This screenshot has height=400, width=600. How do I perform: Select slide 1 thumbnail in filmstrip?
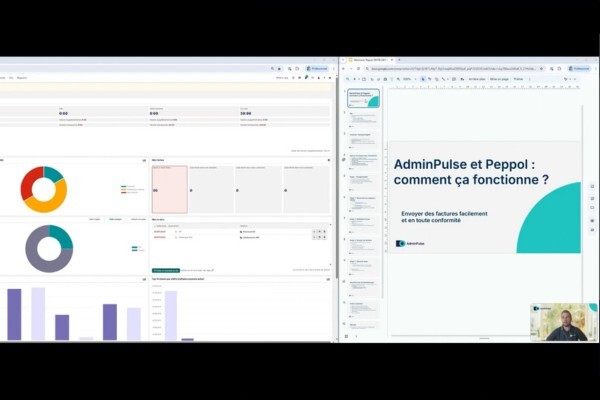point(363,98)
